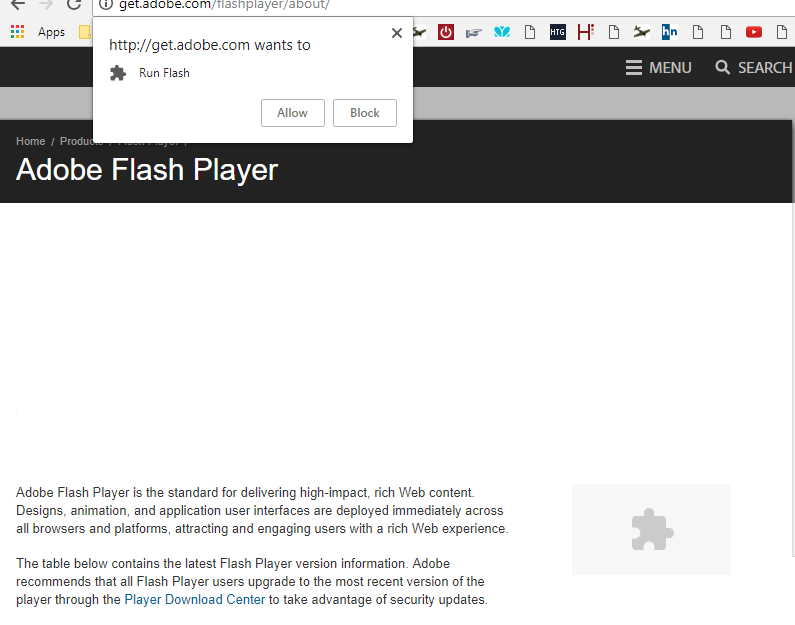Click the Run Flash label in popup

(x=164, y=73)
